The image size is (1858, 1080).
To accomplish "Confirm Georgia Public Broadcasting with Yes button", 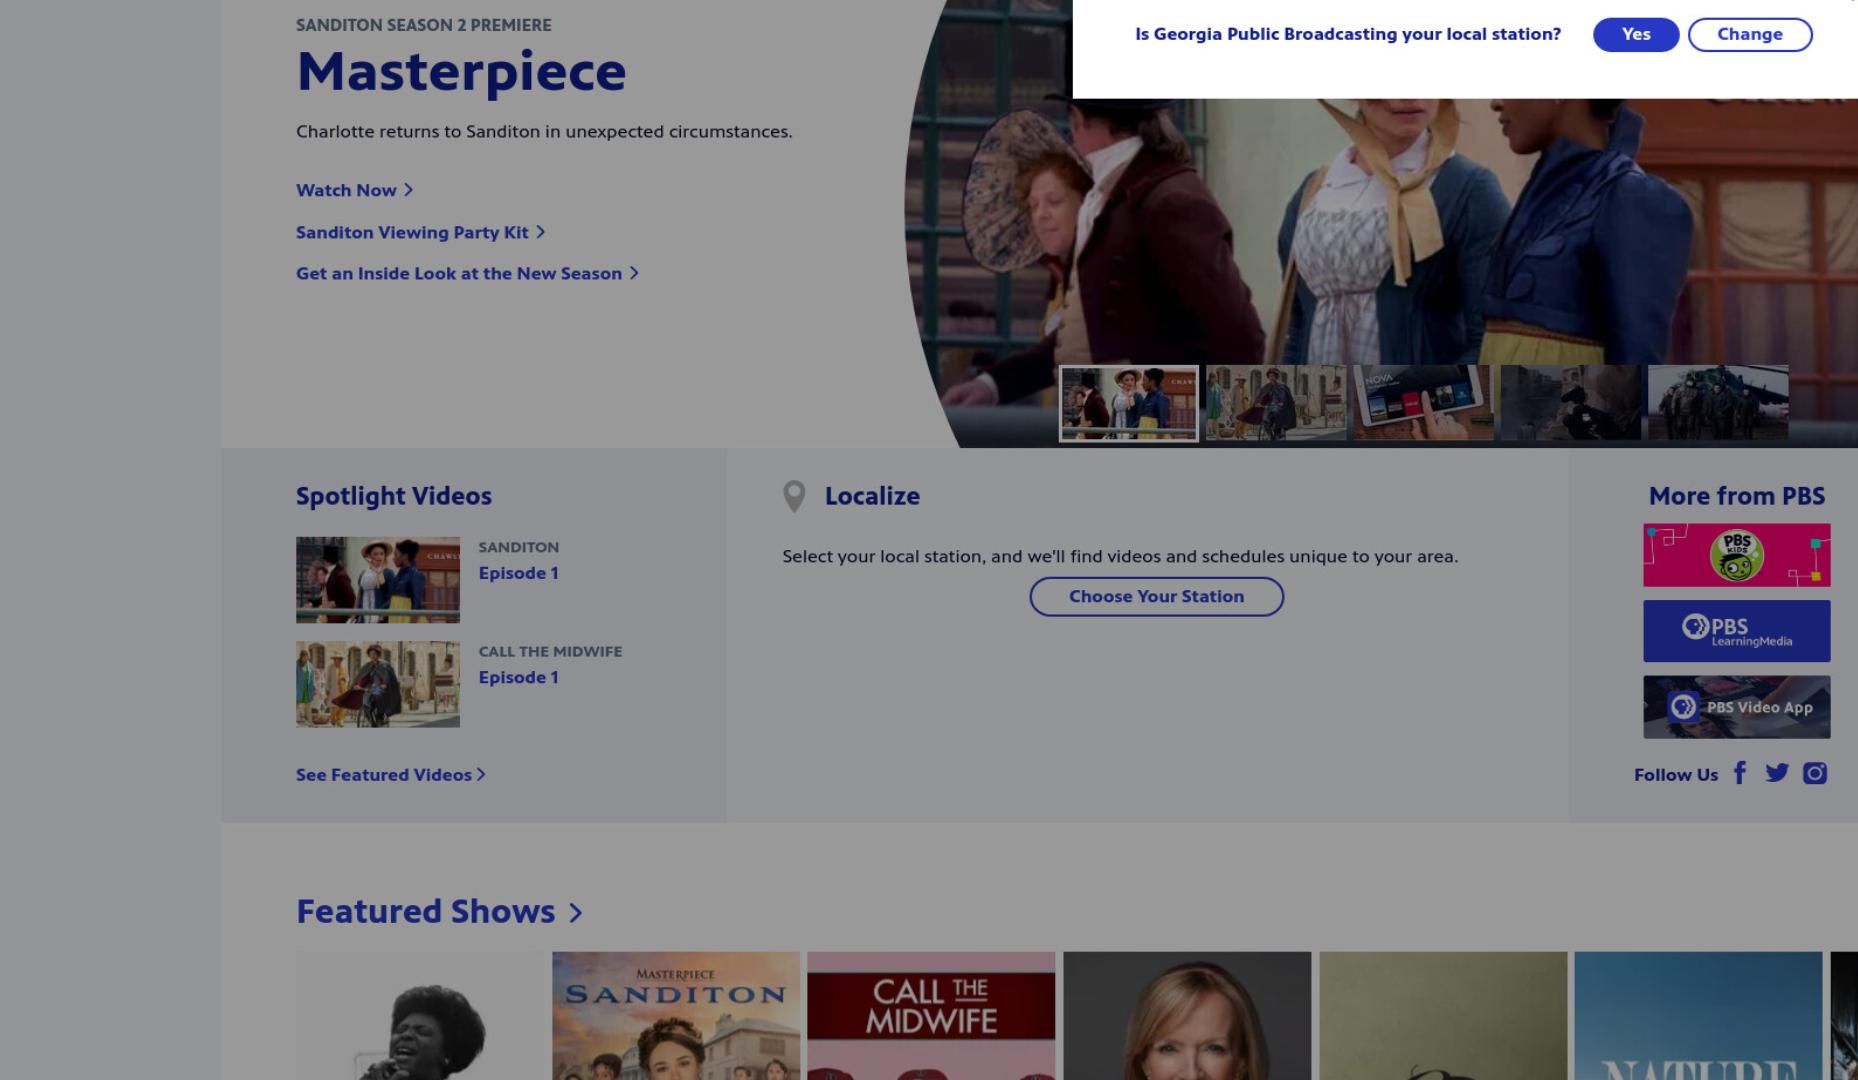I will 1635,34.
